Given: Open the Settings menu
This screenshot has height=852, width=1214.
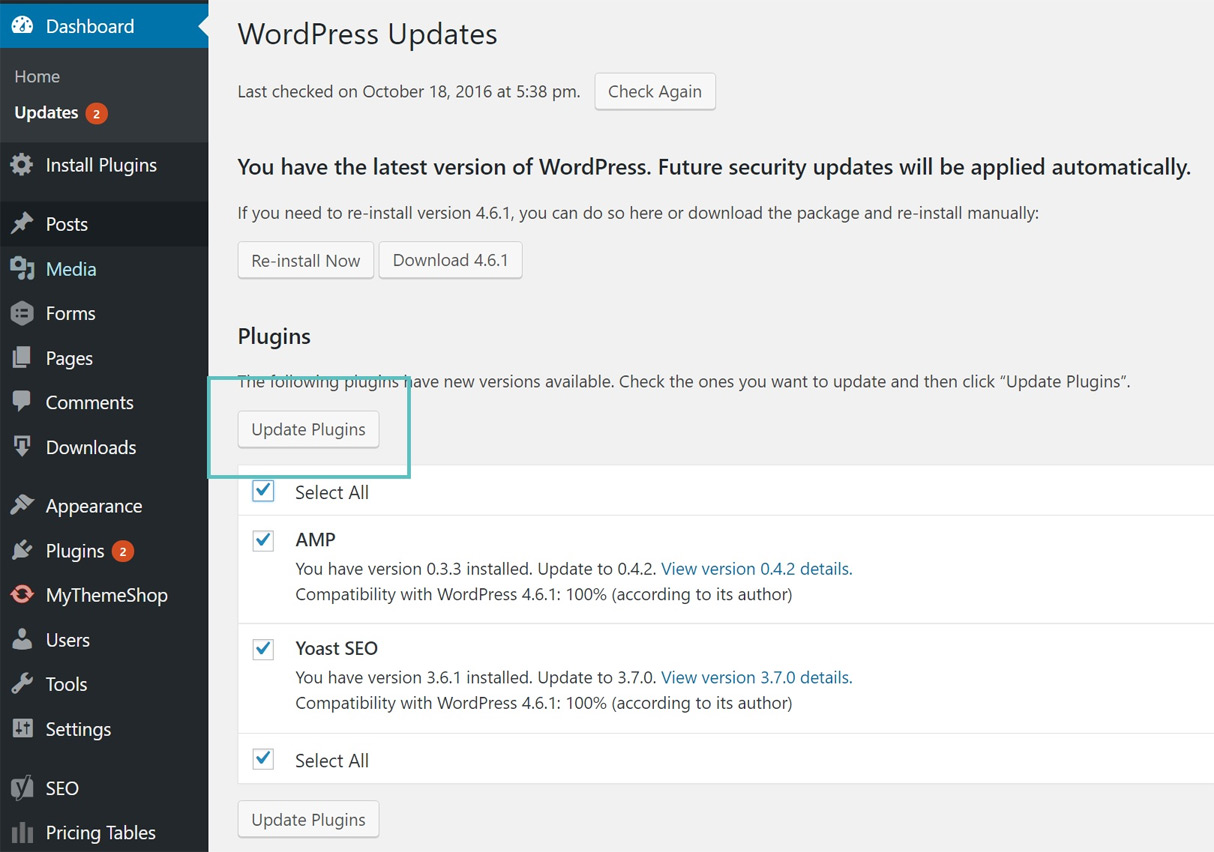Looking at the screenshot, I should [x=104, y=729].
